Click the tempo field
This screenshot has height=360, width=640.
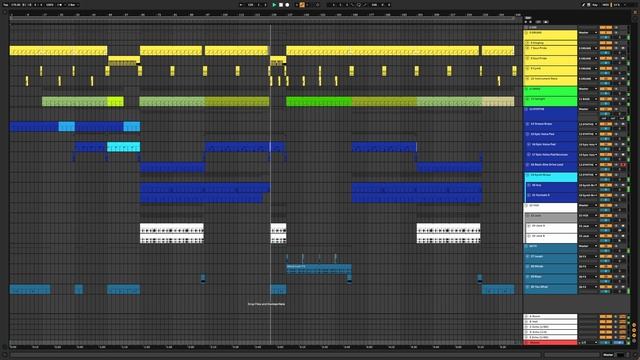point(16,5)
